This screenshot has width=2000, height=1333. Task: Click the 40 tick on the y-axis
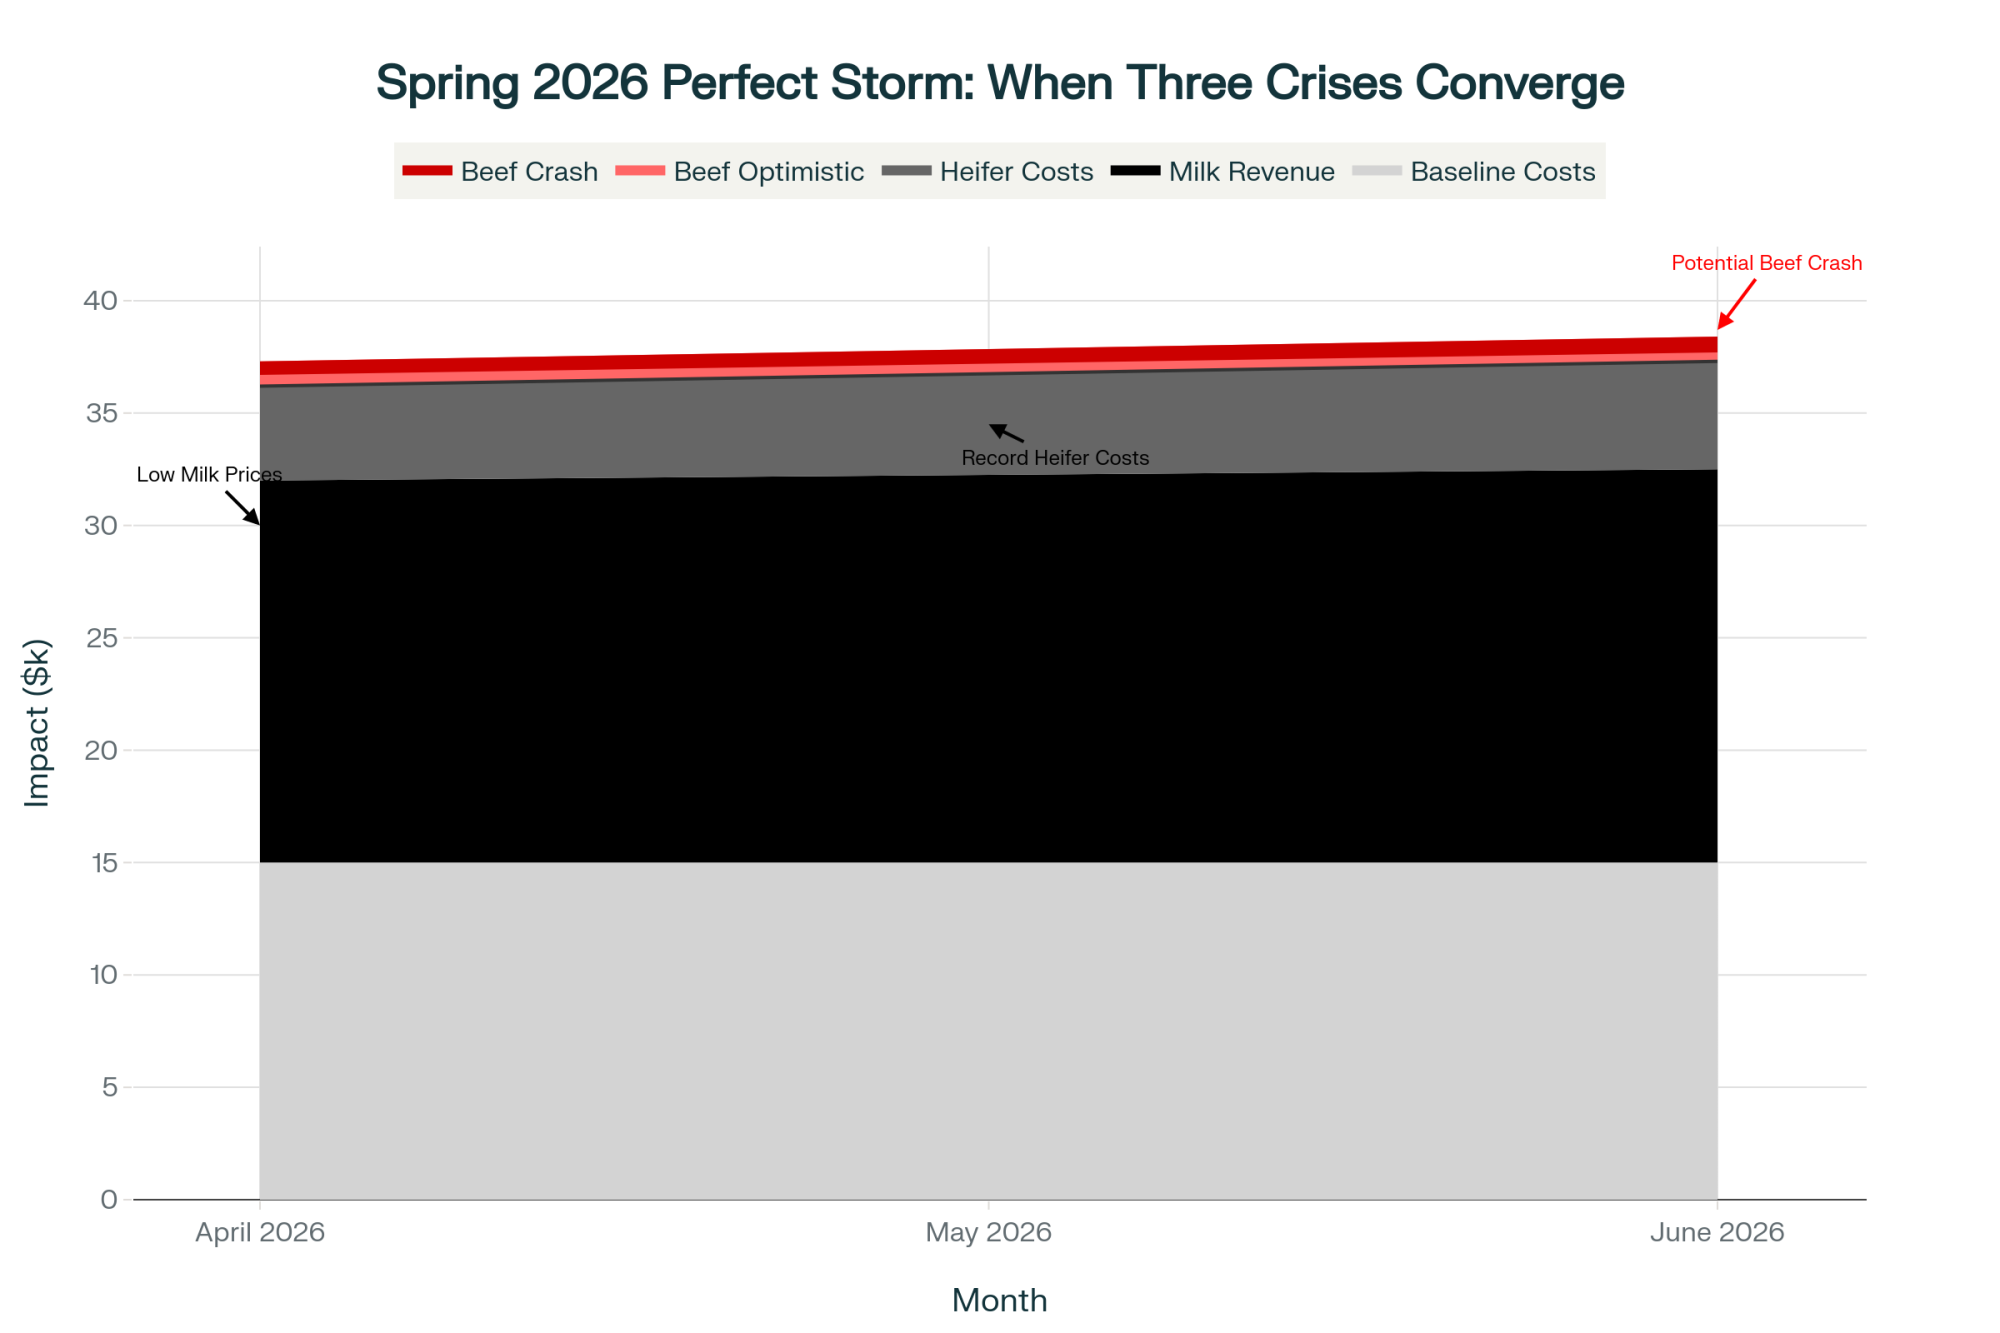pos(101,300)
